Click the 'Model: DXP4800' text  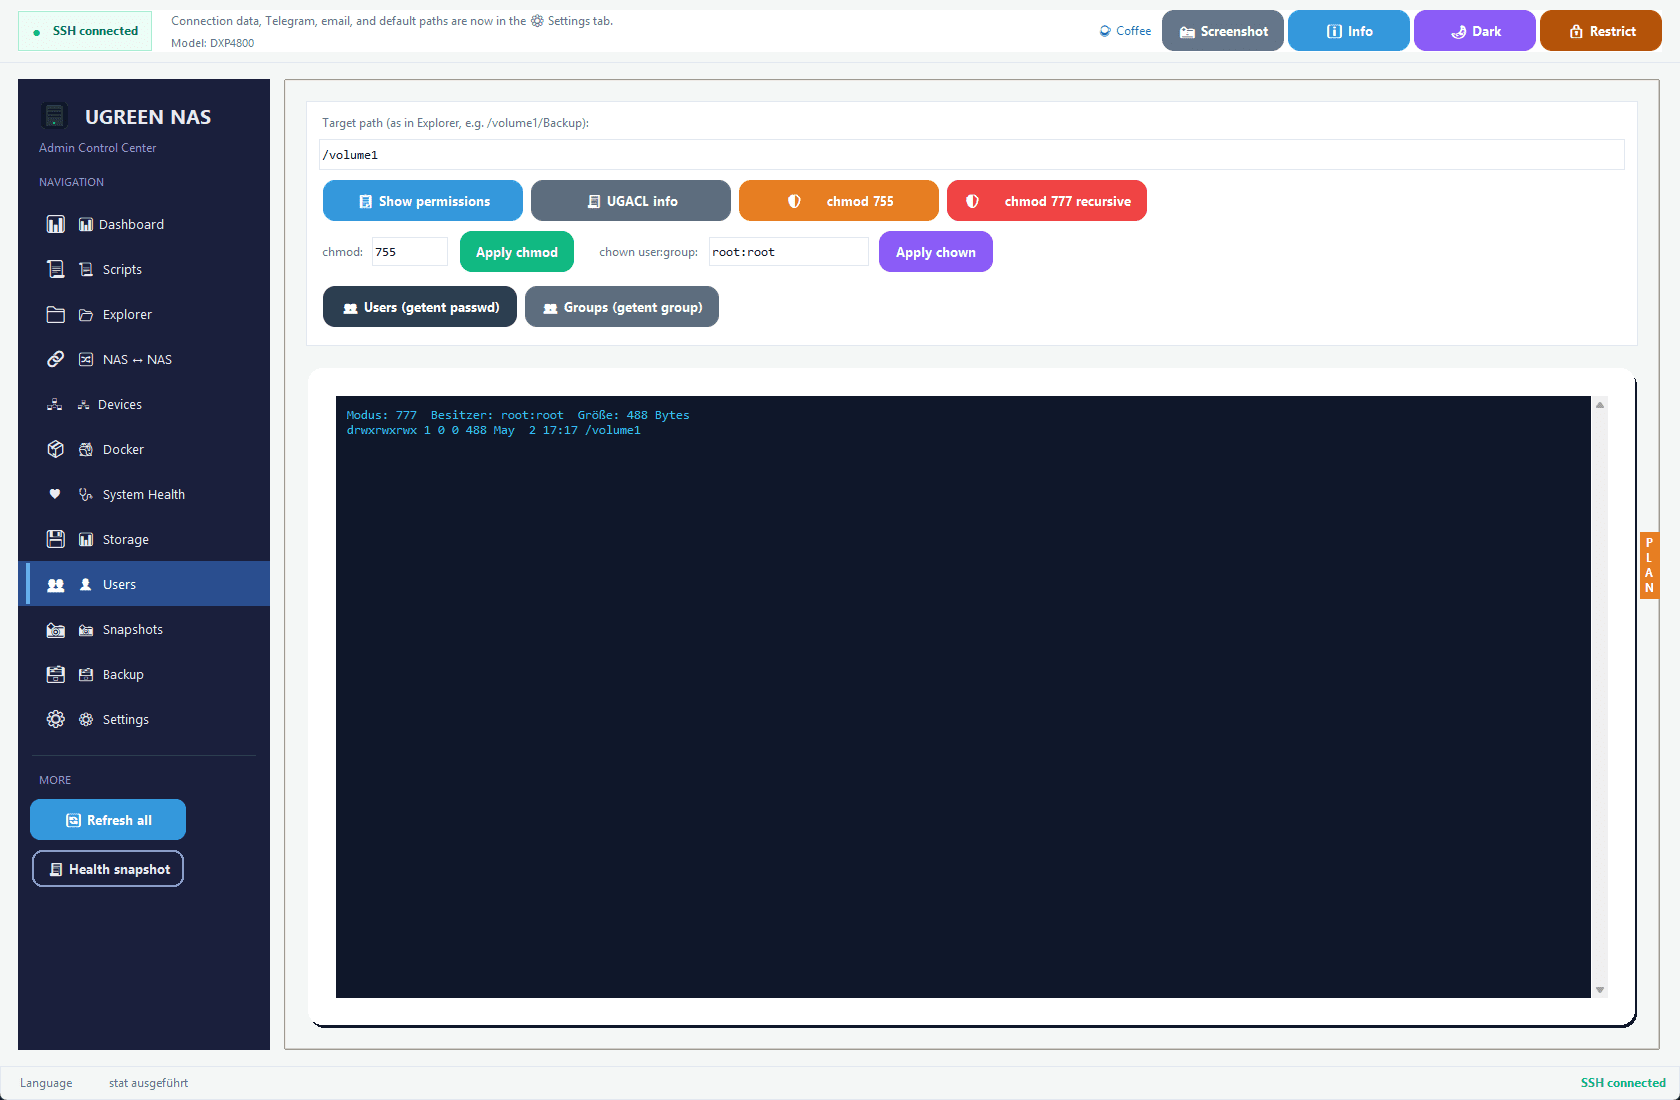[212, 43]
